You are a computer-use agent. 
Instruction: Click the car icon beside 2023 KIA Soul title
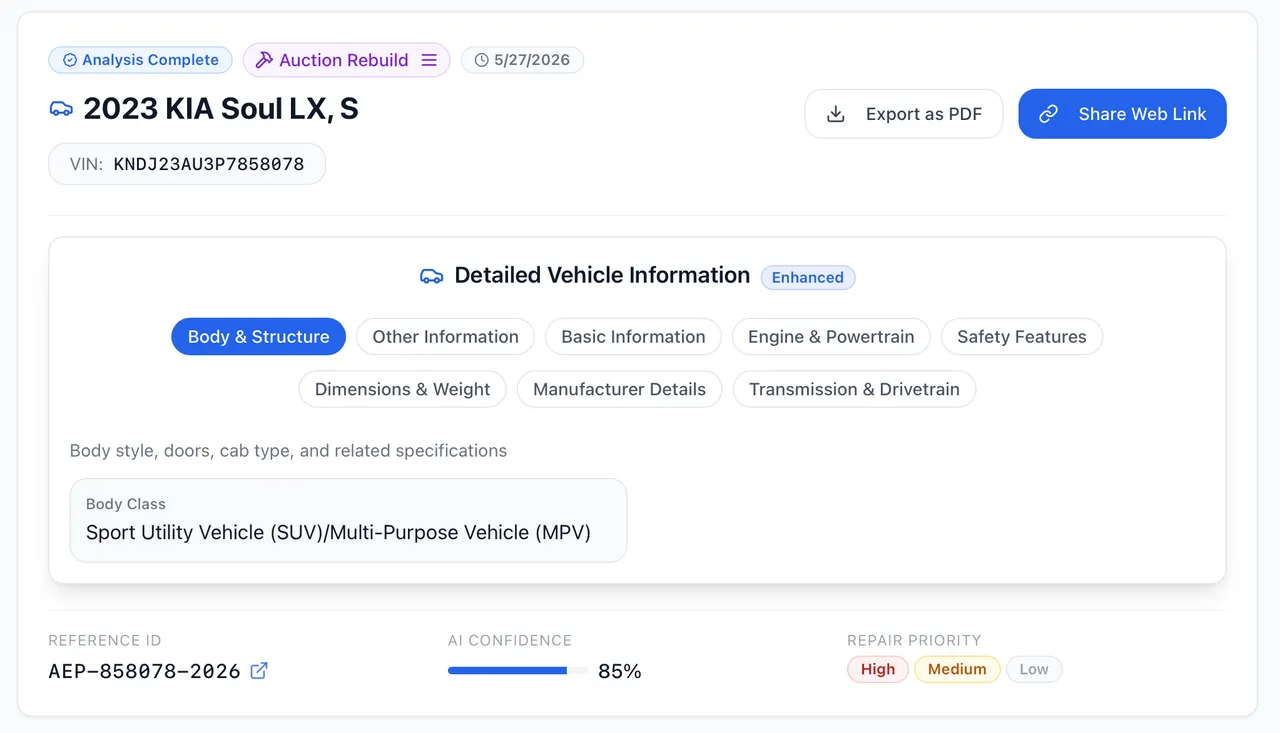pyautogui.click(x=61, y=109)
